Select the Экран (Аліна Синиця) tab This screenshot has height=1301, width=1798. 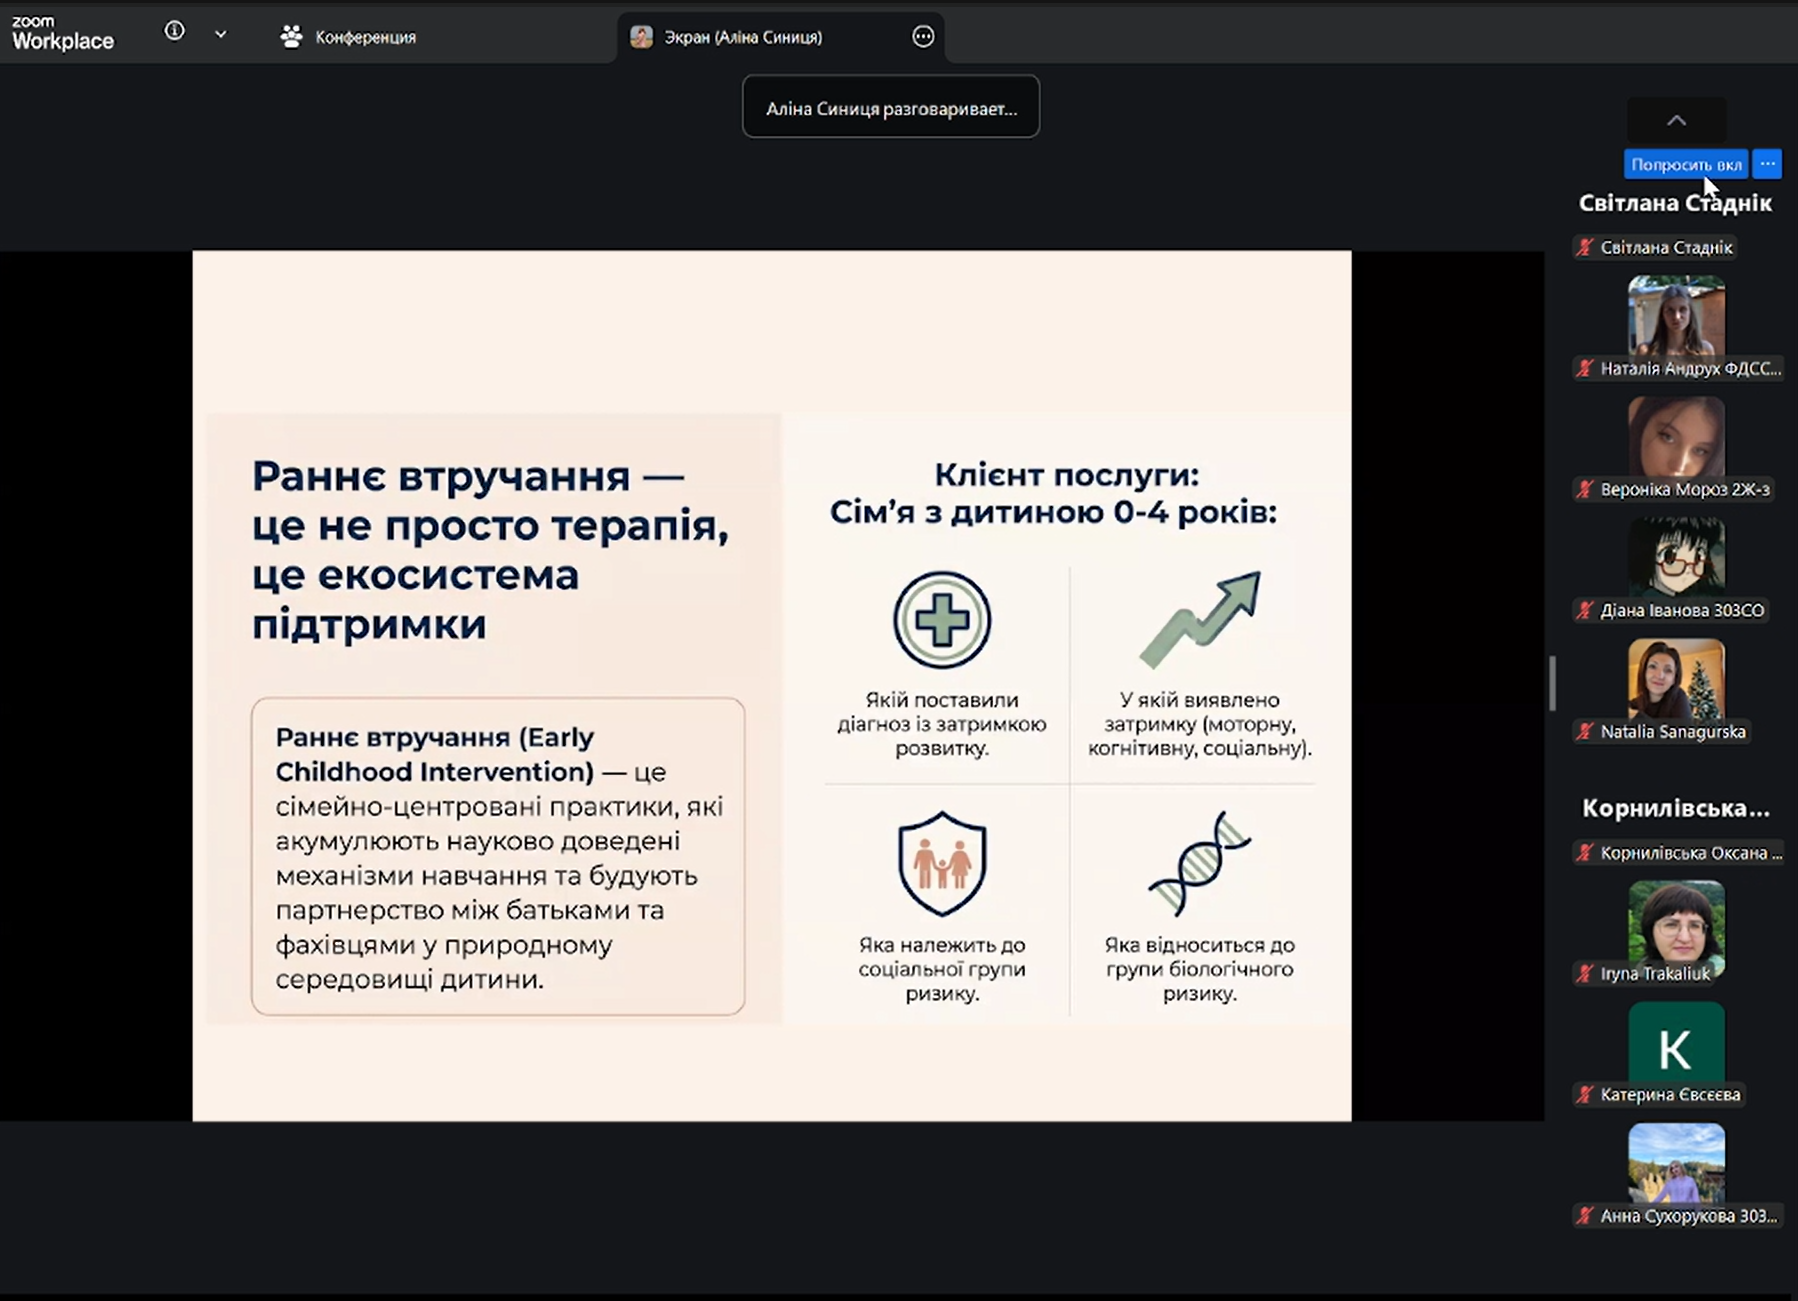pos(742,37)
